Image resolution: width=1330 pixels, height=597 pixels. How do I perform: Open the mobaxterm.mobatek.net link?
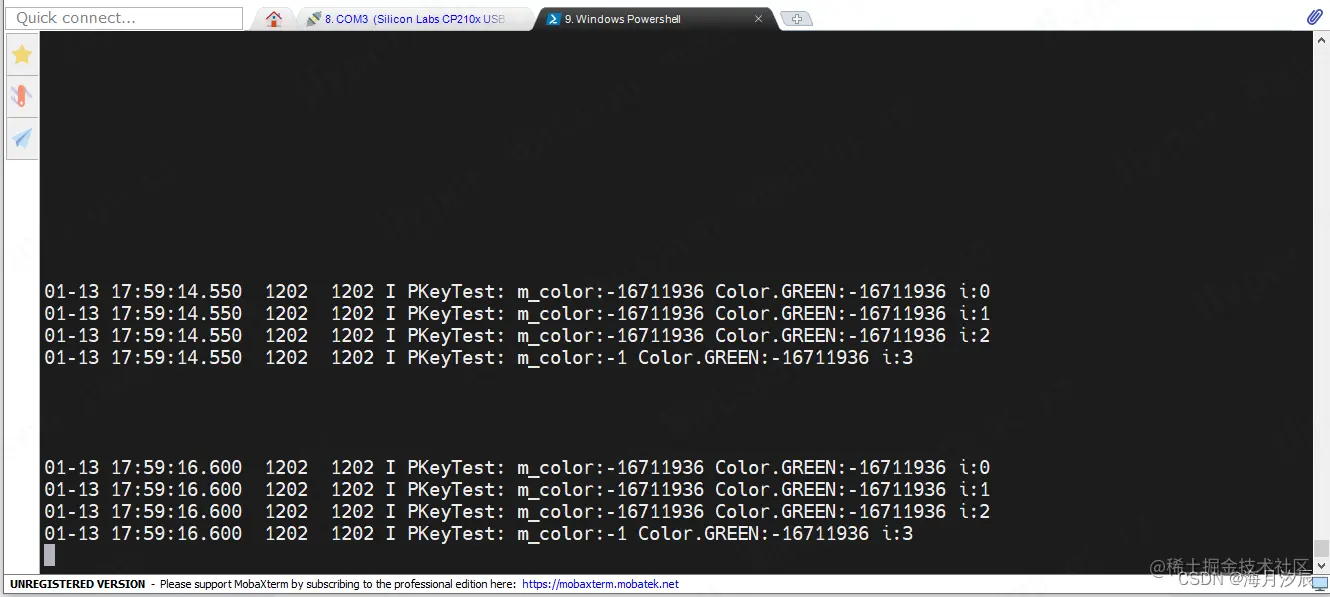coord(600,584)
